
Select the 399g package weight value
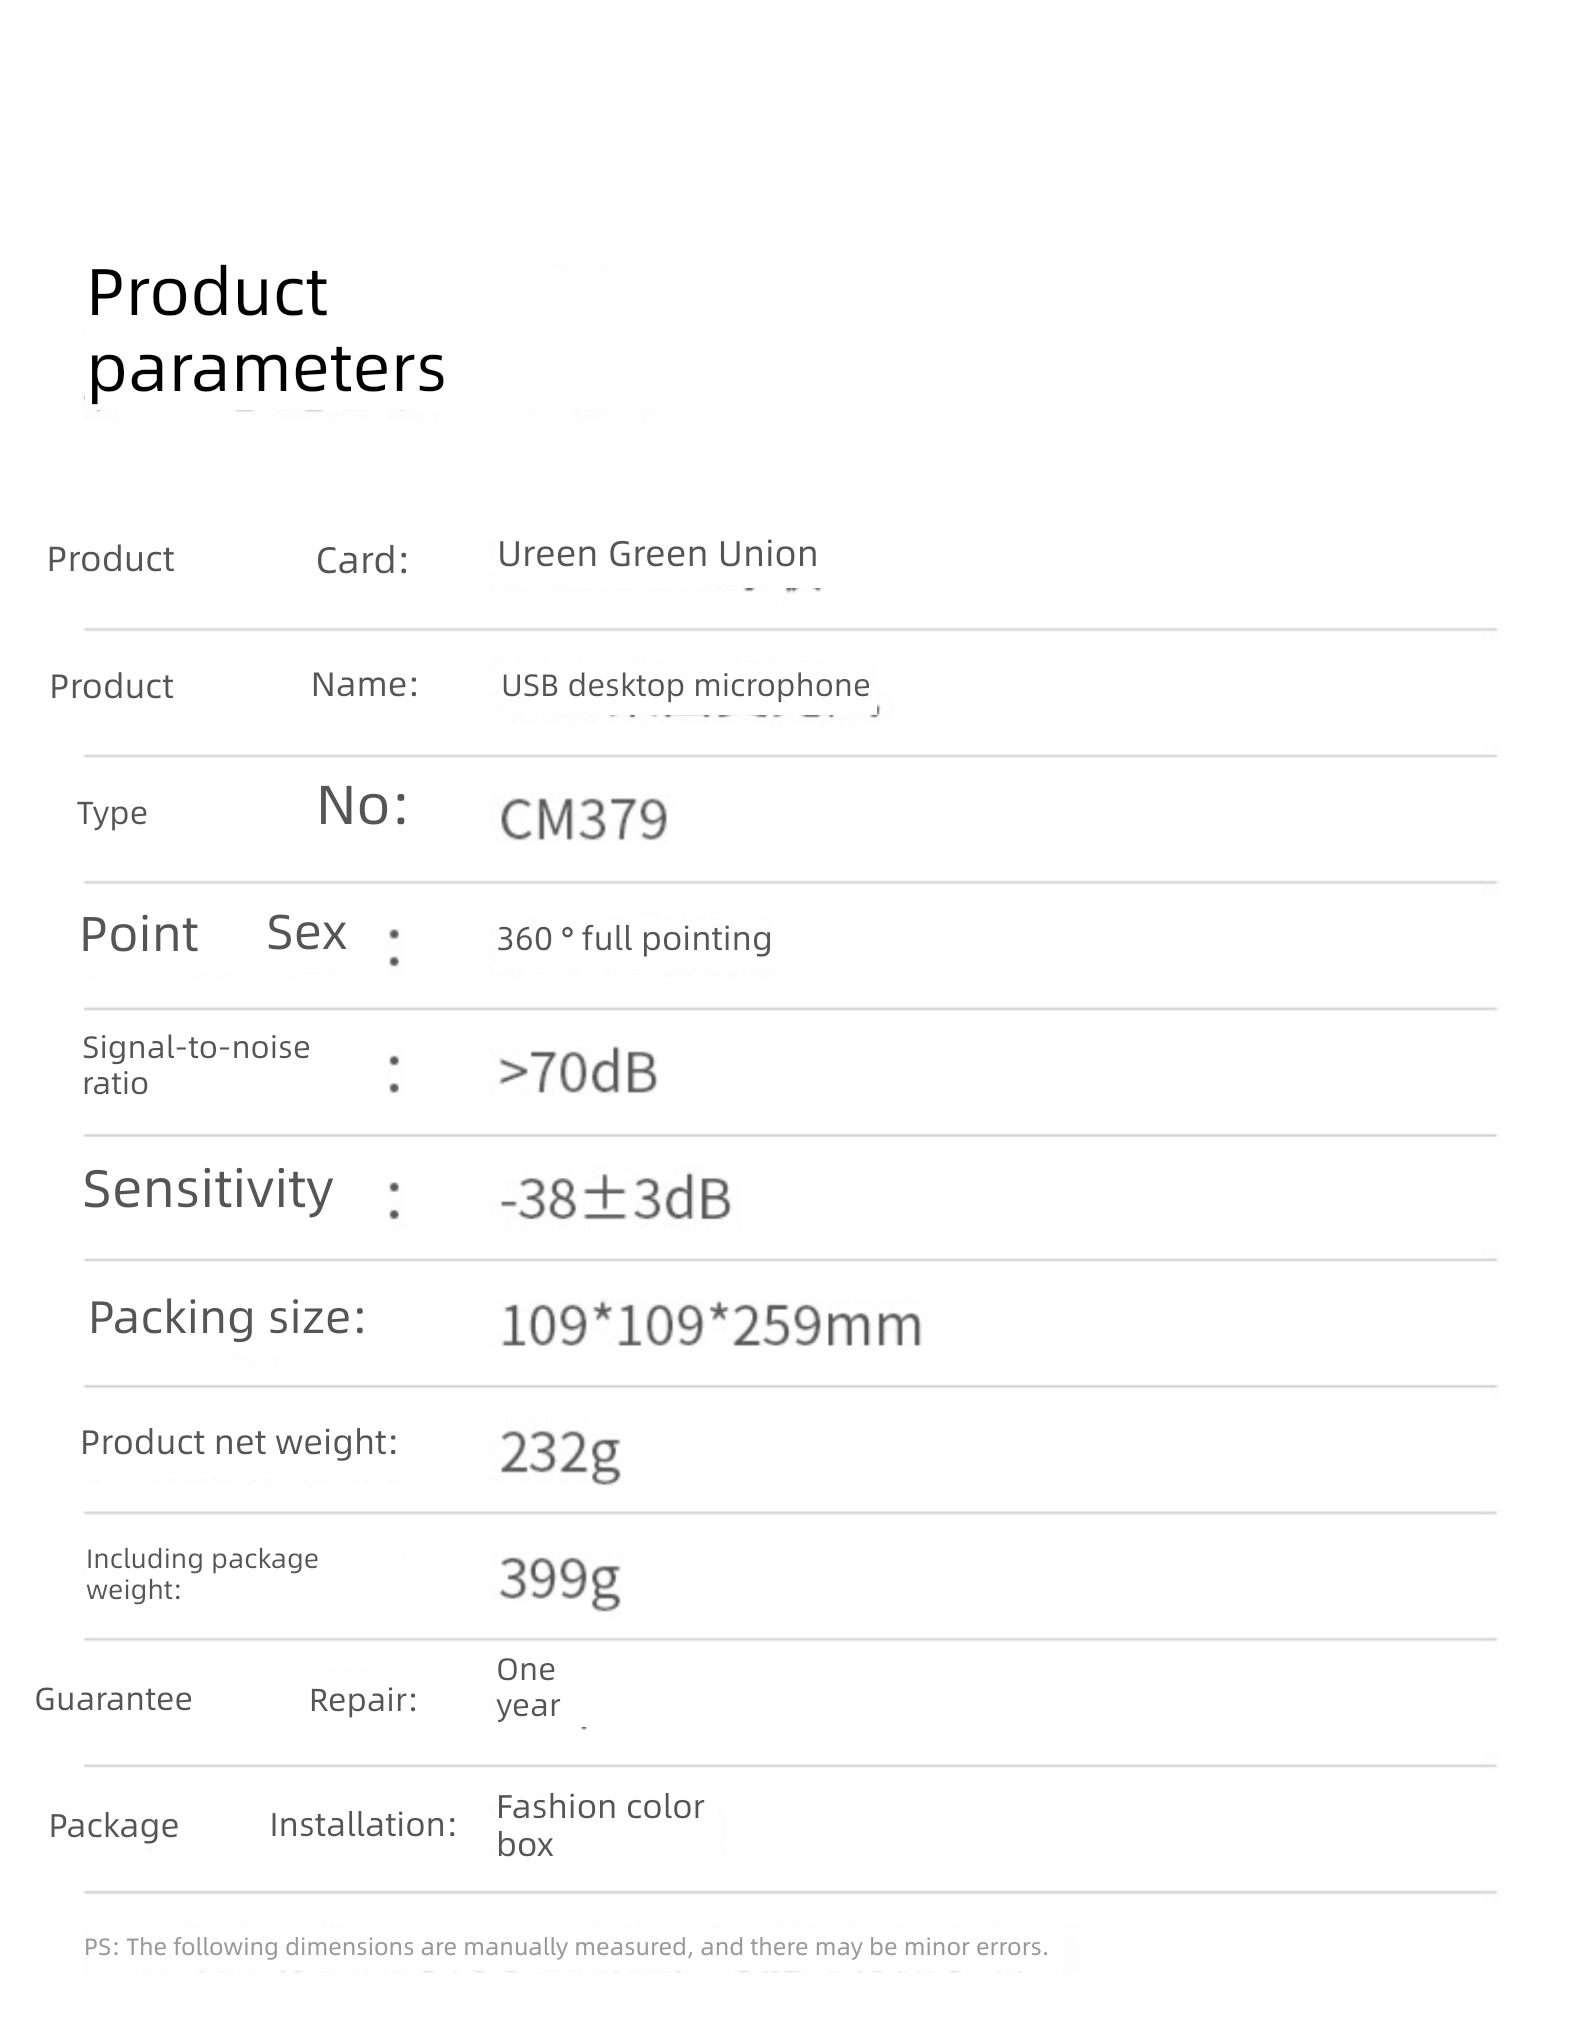[x=559, y=1581]
